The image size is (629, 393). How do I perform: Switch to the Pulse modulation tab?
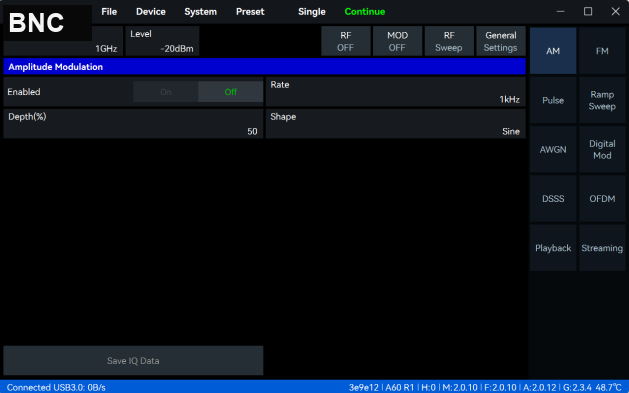pos(553,100)
